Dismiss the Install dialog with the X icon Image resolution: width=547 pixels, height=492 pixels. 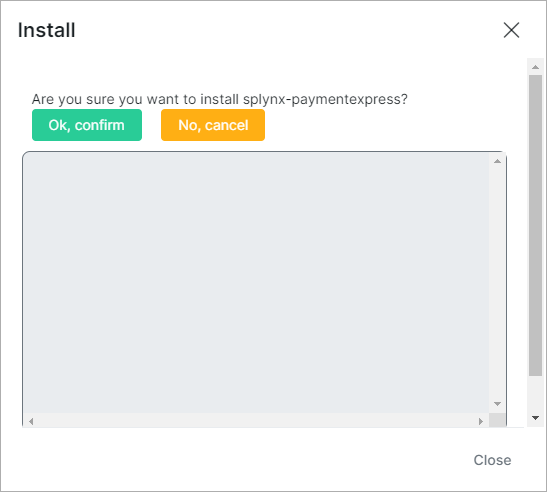click(511, 30)
